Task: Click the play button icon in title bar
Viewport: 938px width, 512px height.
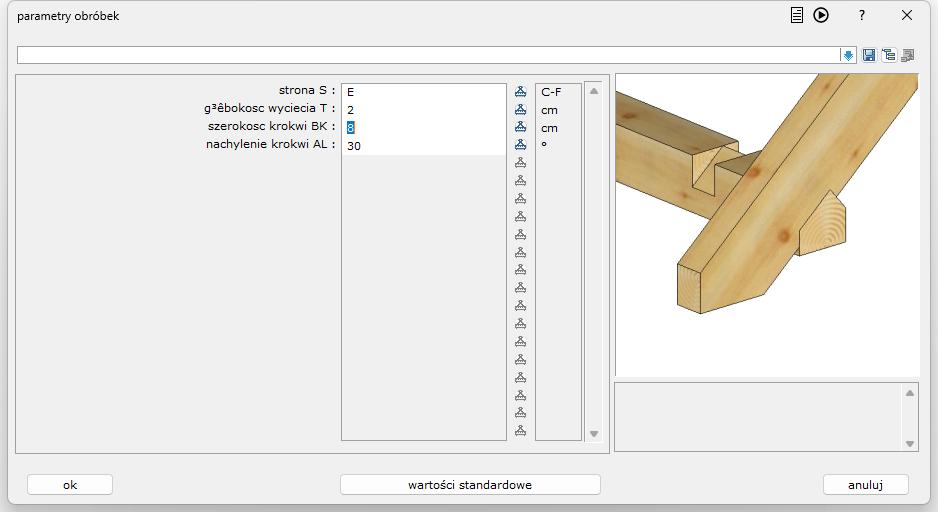Action: coord(821,16)
